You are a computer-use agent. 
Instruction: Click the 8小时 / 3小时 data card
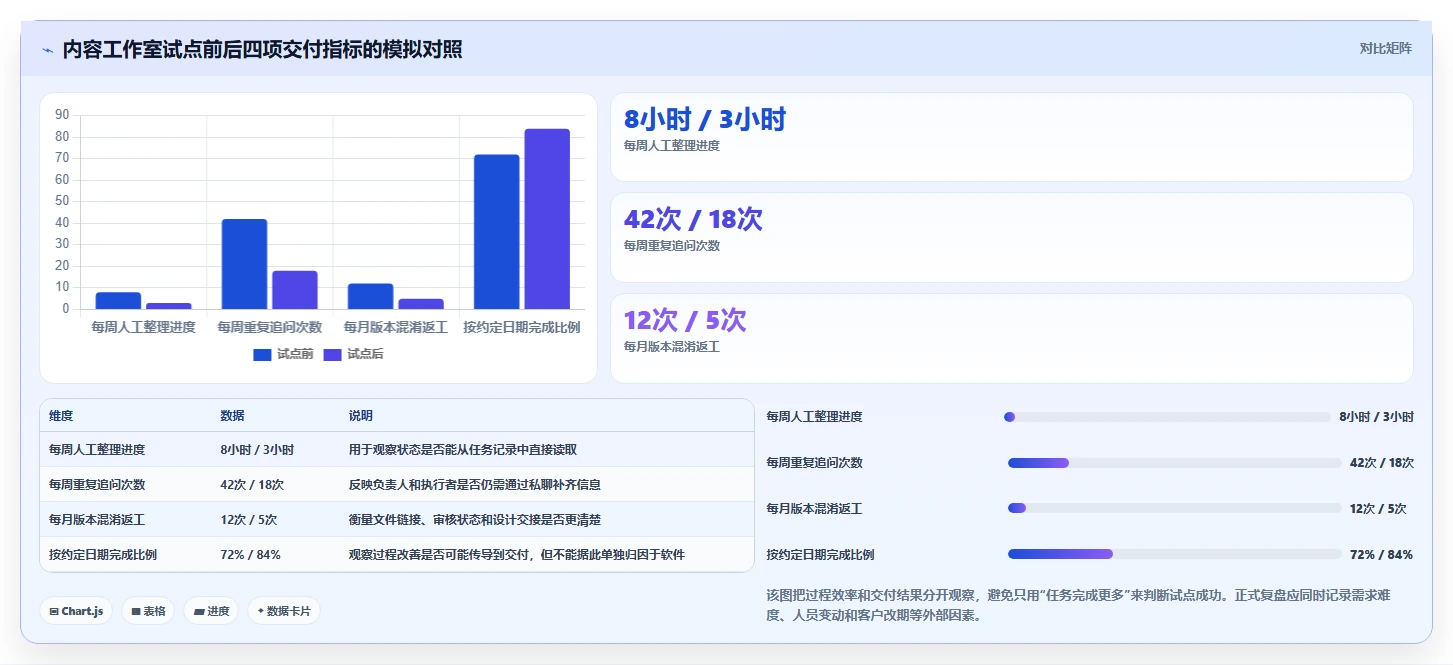1011,137
